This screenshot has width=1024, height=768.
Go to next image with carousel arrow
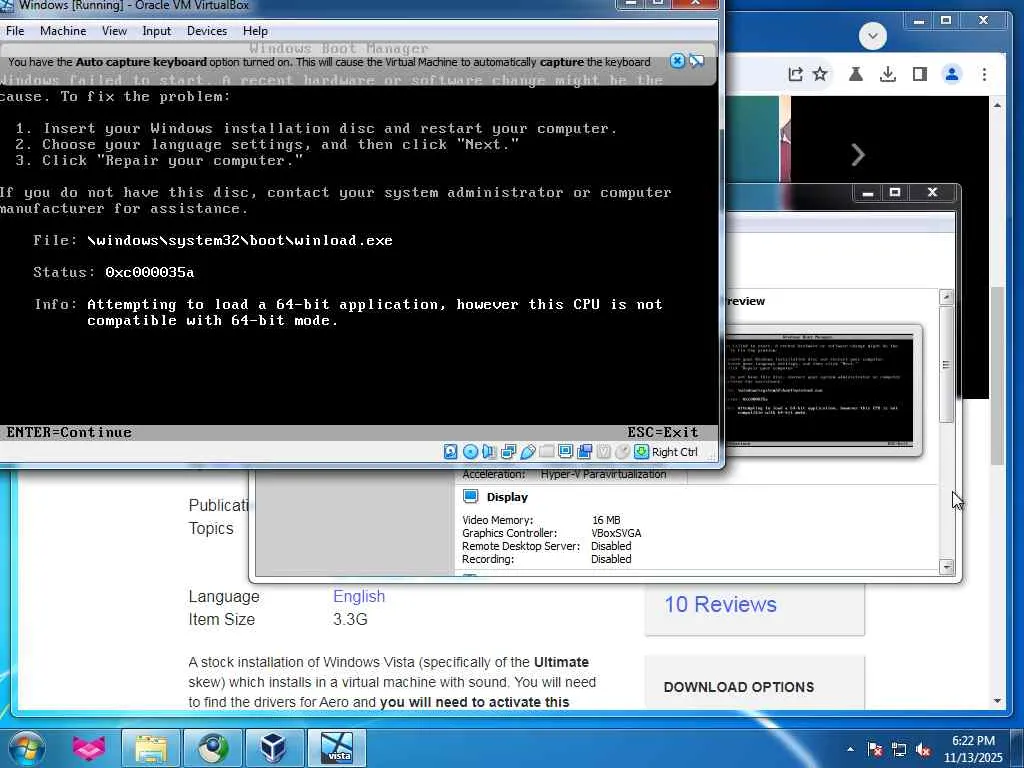[858, 155]
